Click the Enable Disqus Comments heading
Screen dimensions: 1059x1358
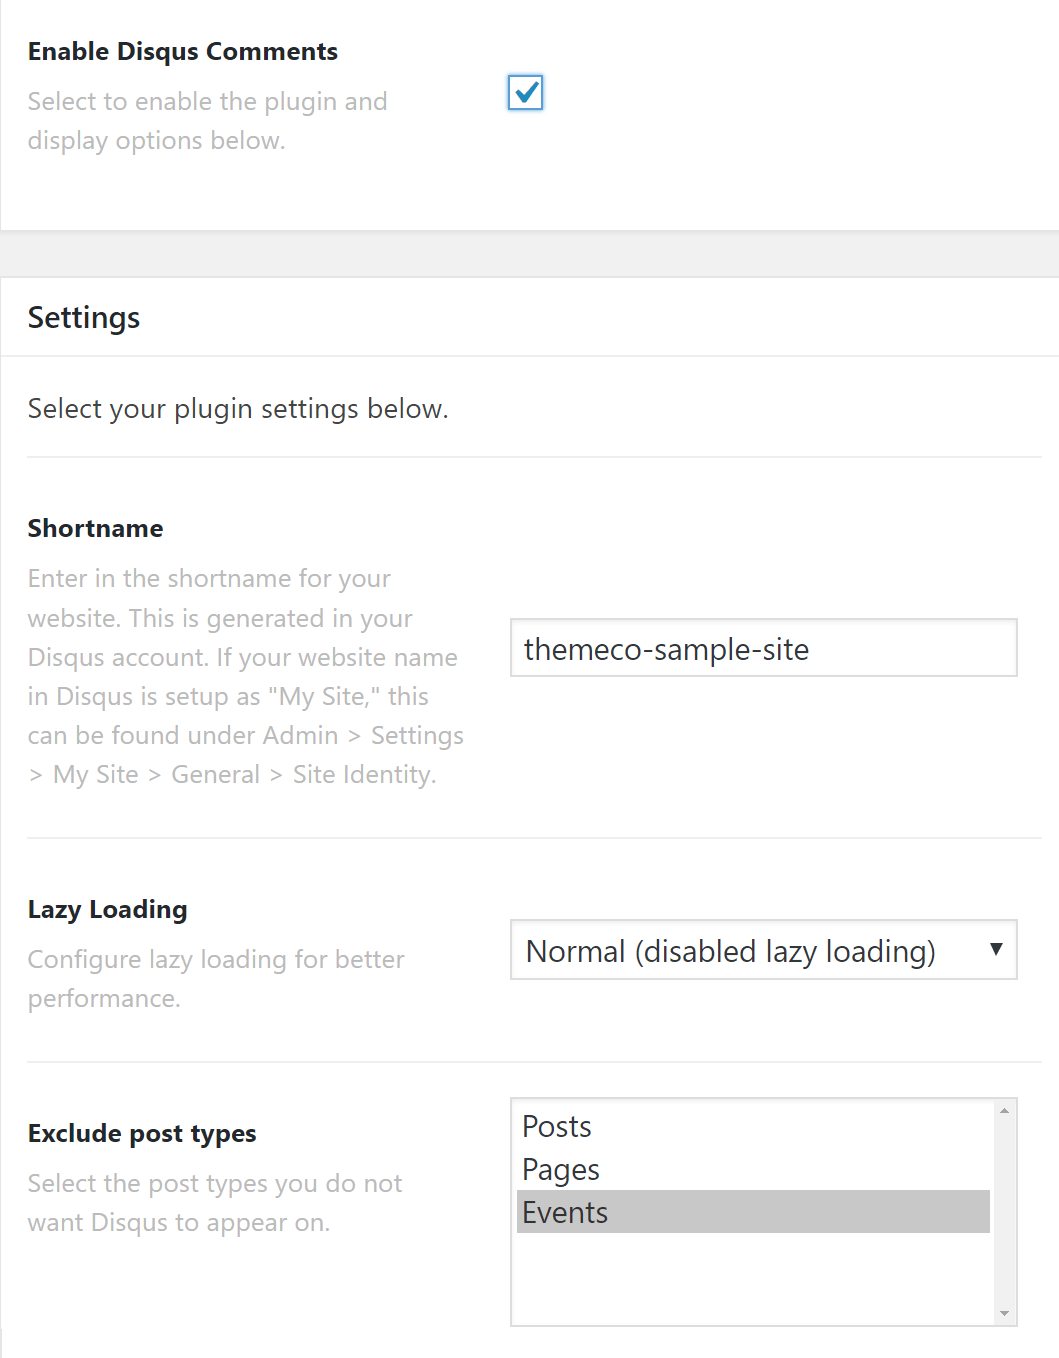tap(183, 51)
